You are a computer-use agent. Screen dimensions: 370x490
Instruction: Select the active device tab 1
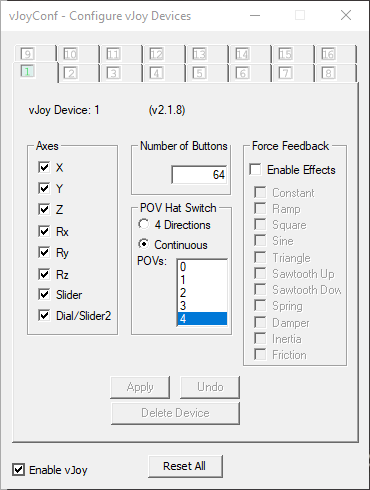click(x=35, y=72)
